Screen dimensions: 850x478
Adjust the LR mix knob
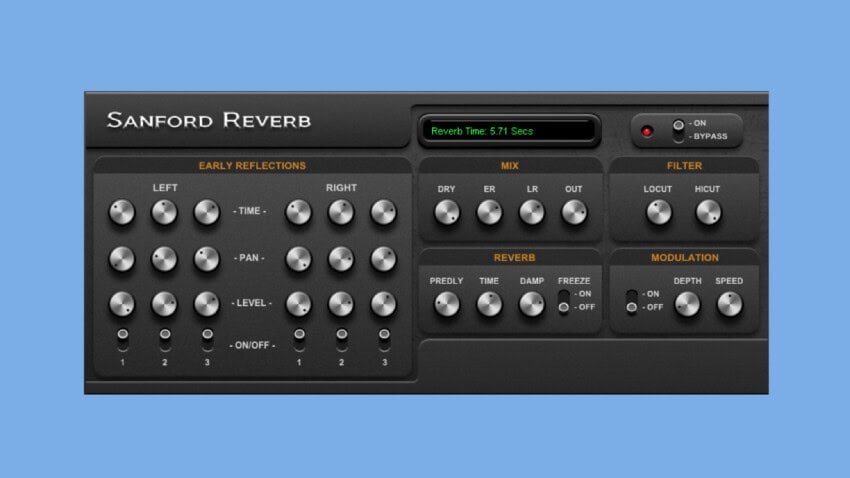pos(532,212)
